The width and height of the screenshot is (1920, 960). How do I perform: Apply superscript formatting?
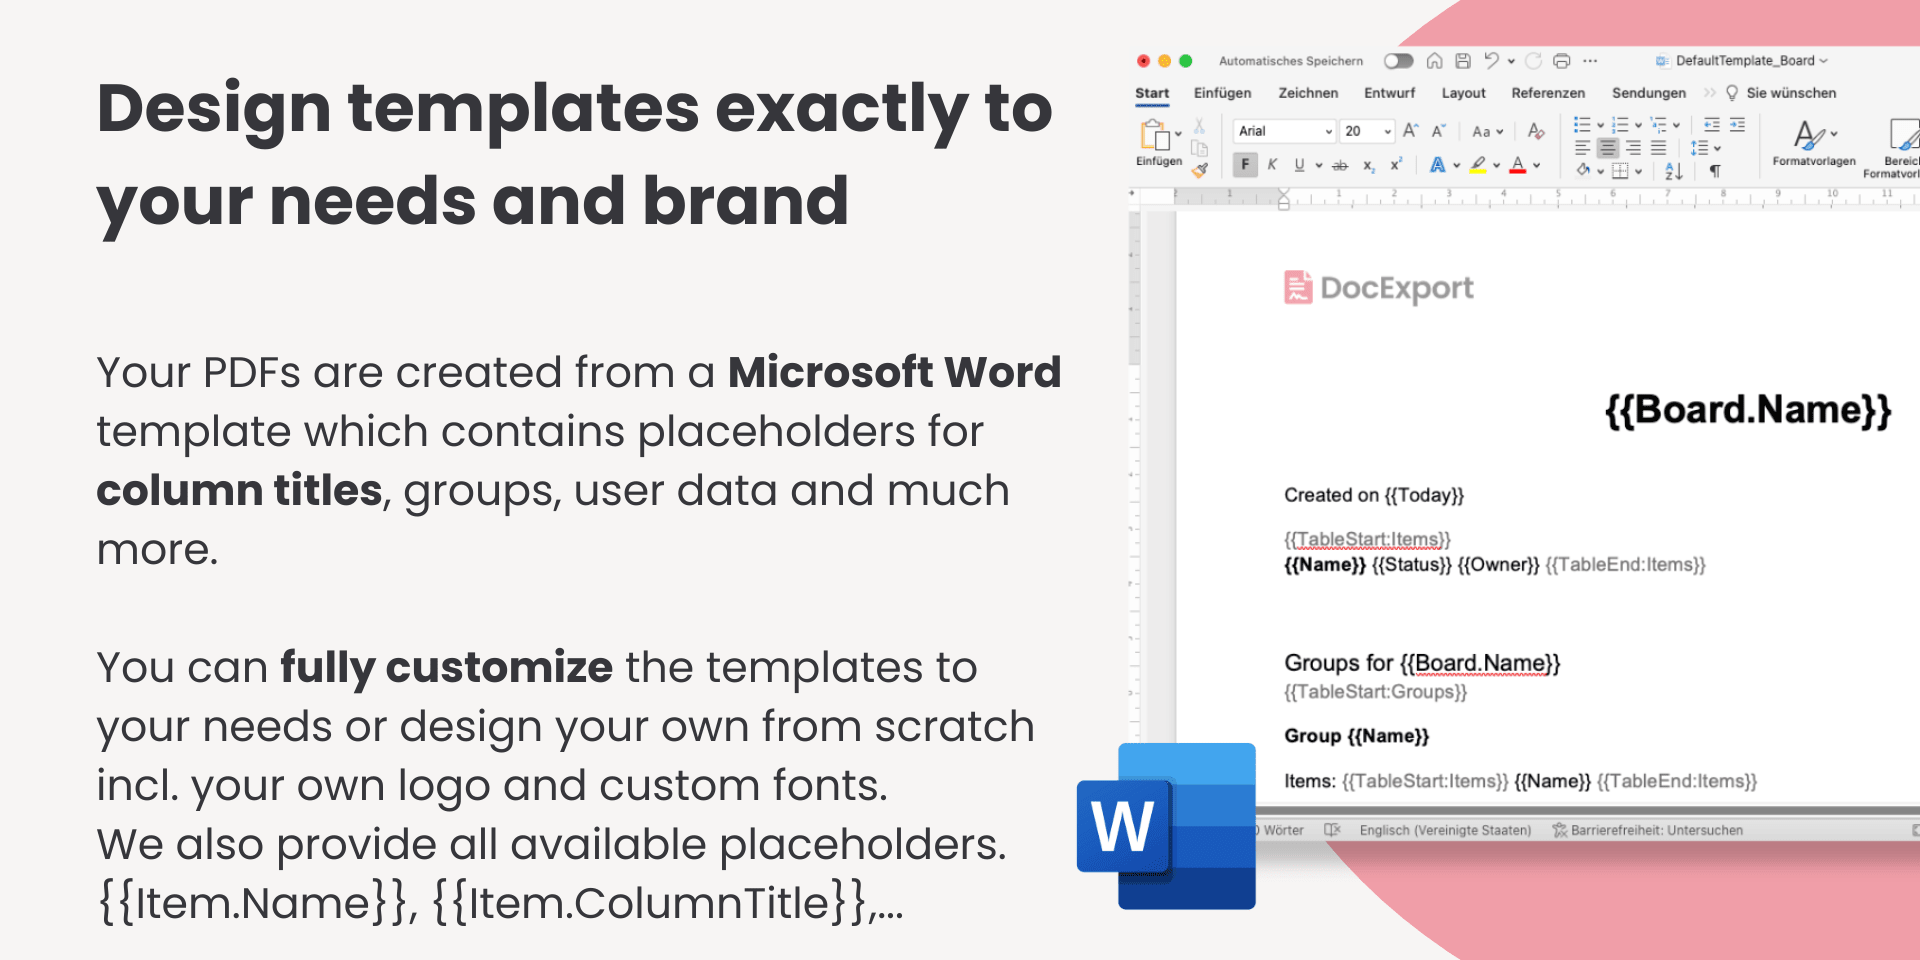click(1395, 164)
